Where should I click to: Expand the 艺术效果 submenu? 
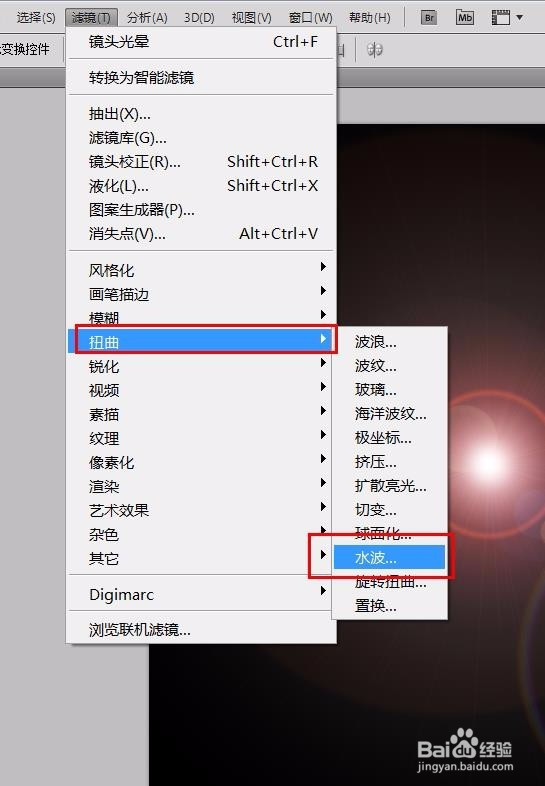pyautogui.click(x=202, y=510)
